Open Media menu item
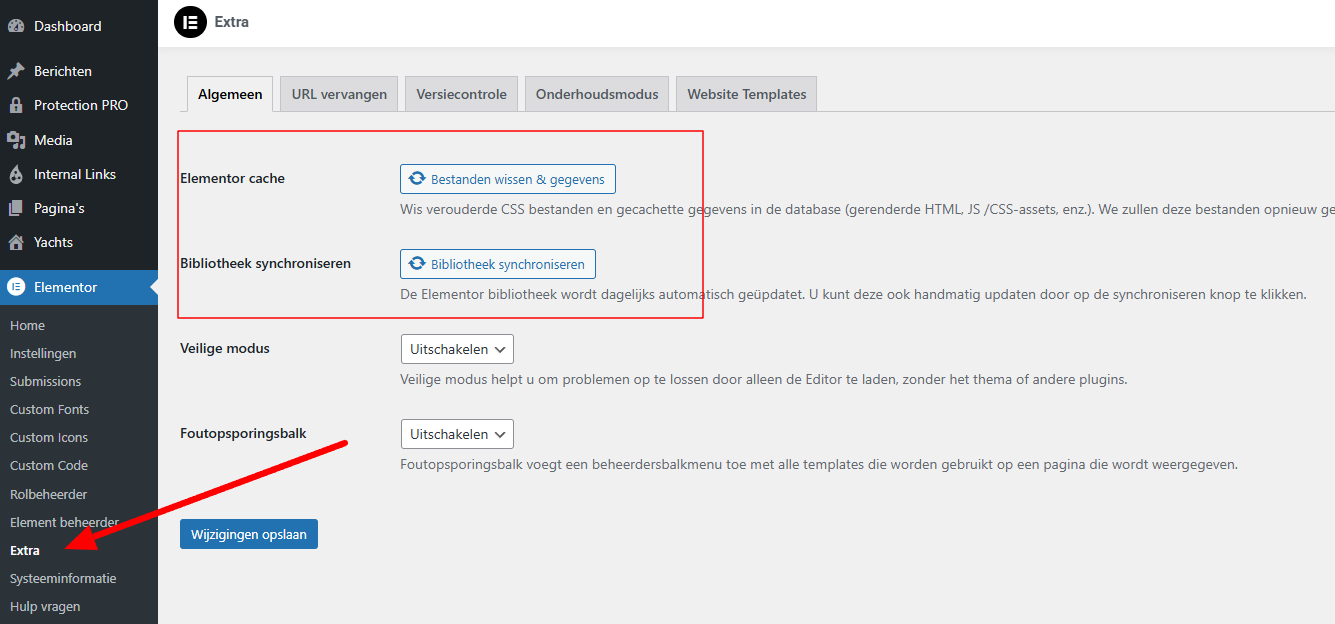Image resolution: width=1335 pixels, height=624 pixels. click(79, 140)
